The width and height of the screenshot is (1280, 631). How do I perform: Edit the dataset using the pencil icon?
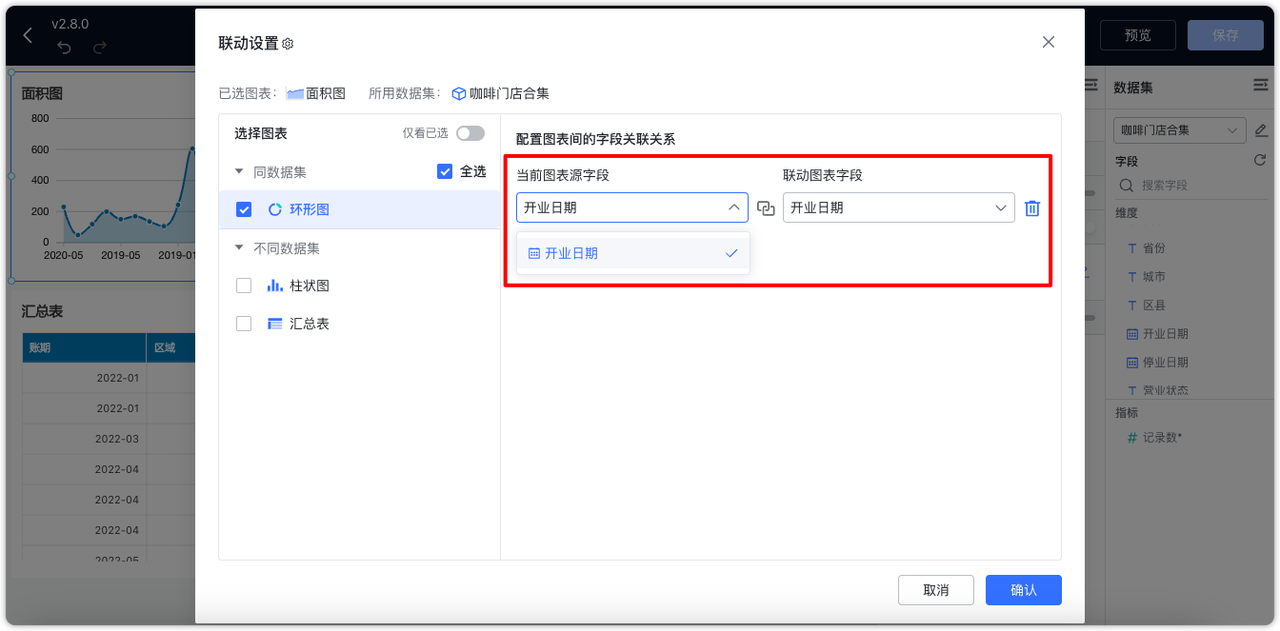click(x=1261, y=130)
